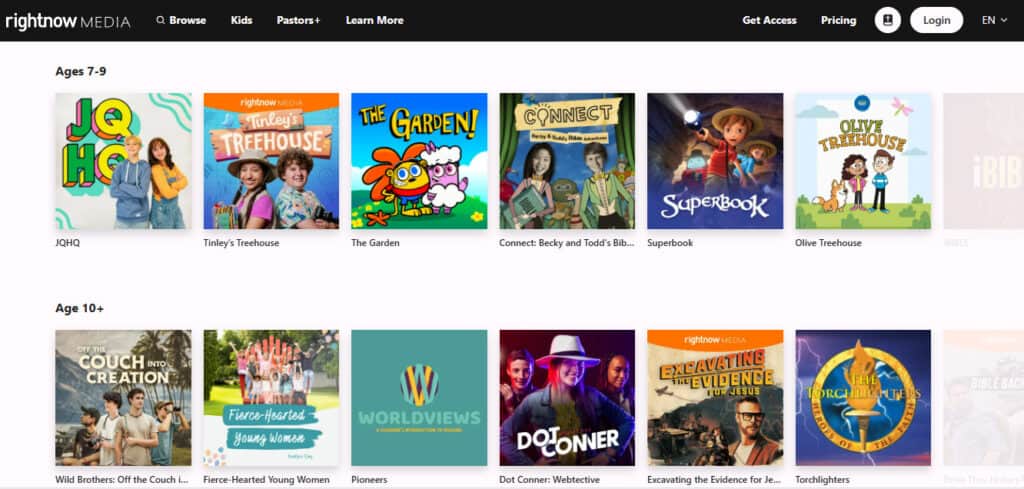
Task: Click 'Fierce-Hearted Young Women' title text
Action: (x=266, y=480)
